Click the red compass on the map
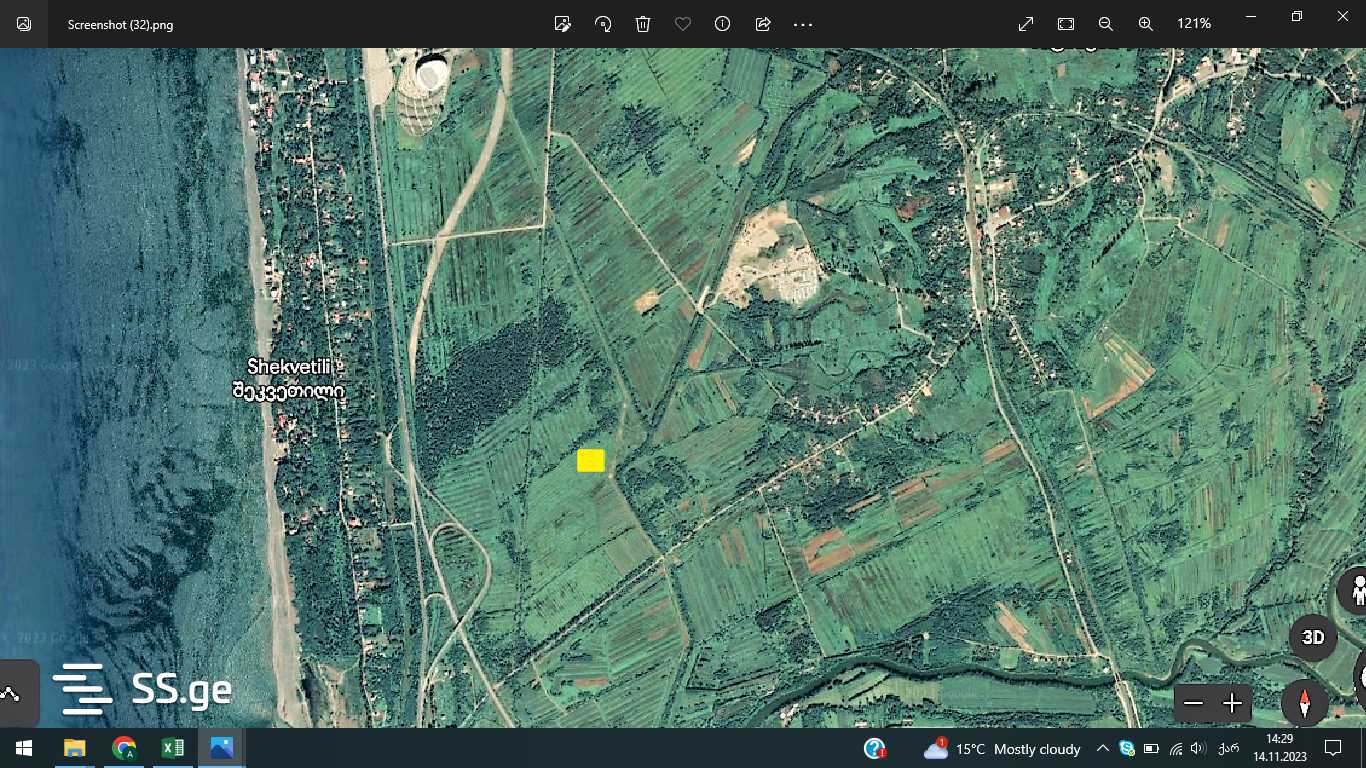The height and width of the screenshot is (768, 1366). 1305,702
